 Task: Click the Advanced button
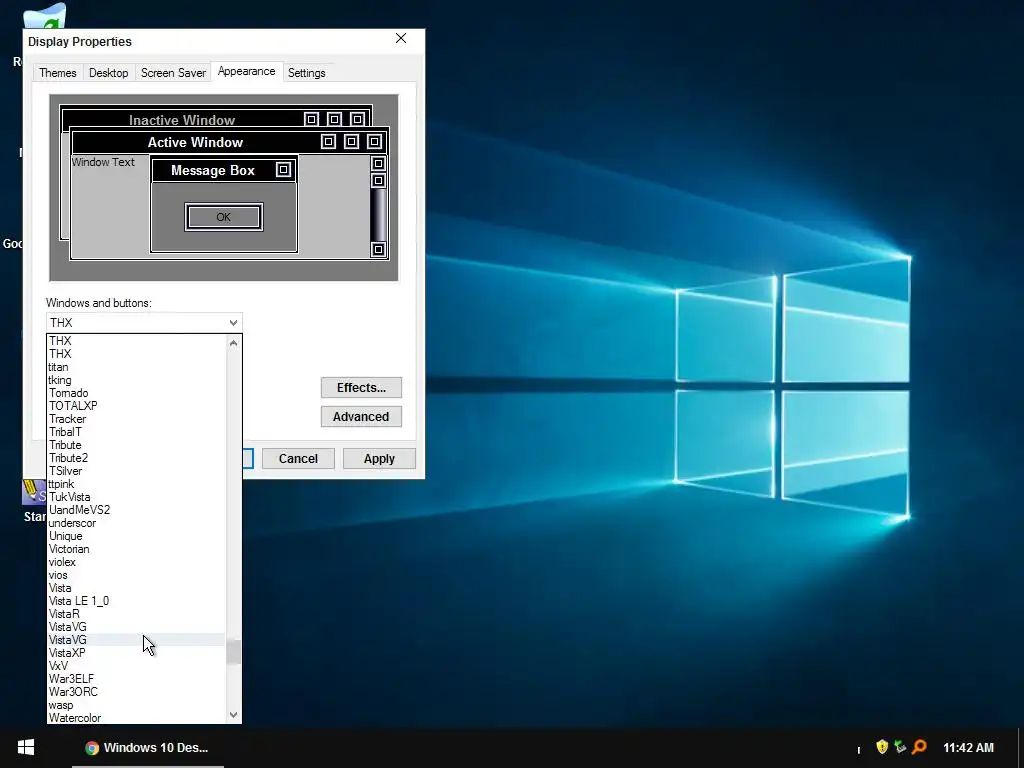[x=361, y=417]
